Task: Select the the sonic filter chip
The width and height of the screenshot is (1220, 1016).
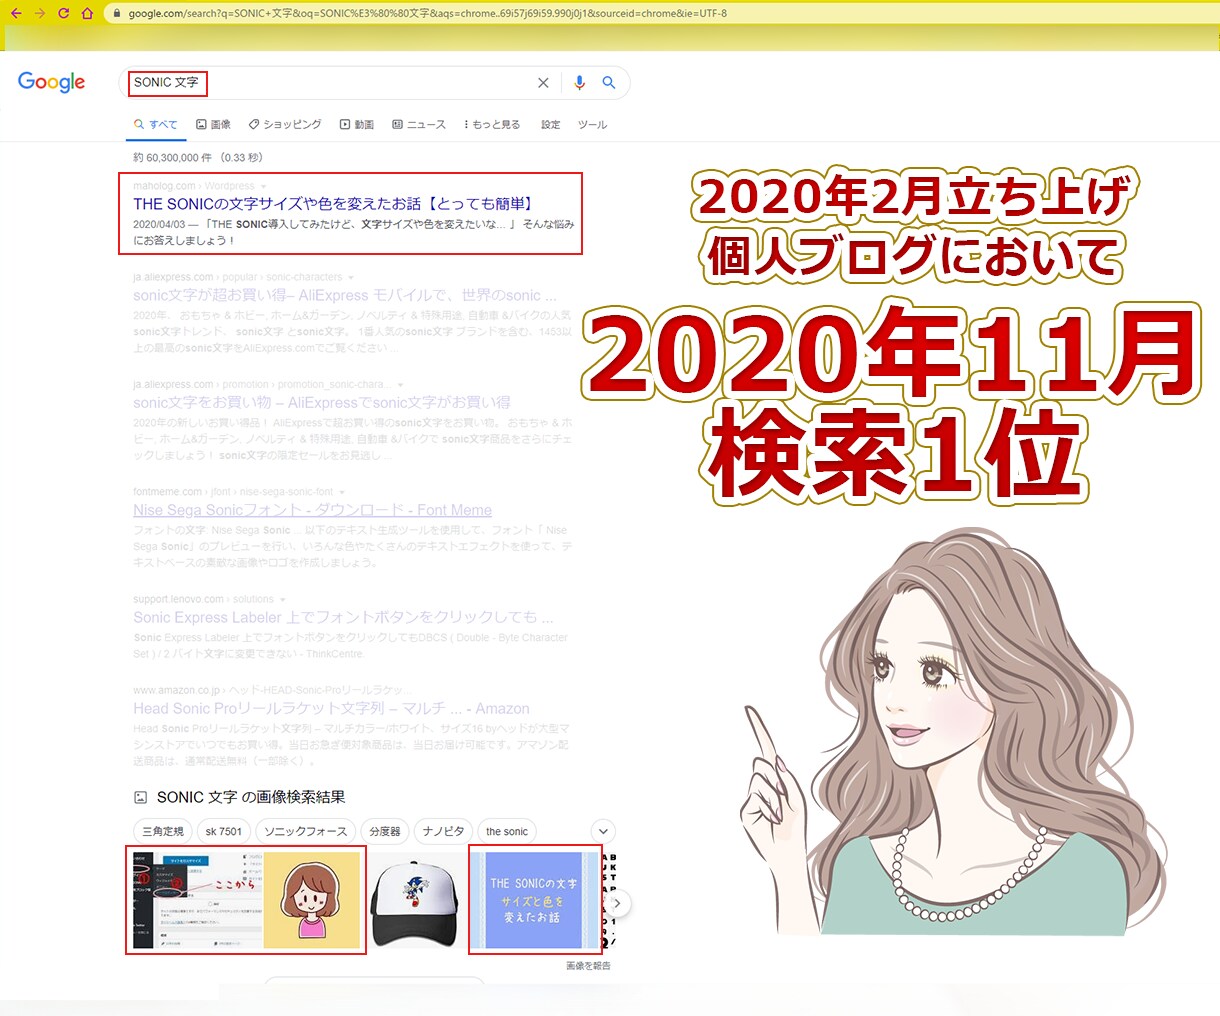Action: pyautogui.click(x=507, y=831)
